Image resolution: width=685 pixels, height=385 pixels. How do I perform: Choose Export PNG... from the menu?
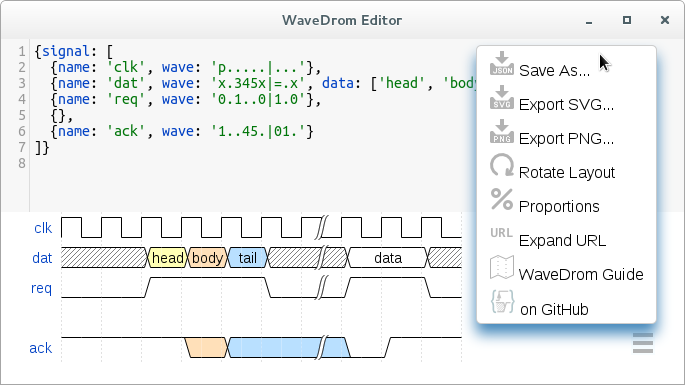(566, 139)
